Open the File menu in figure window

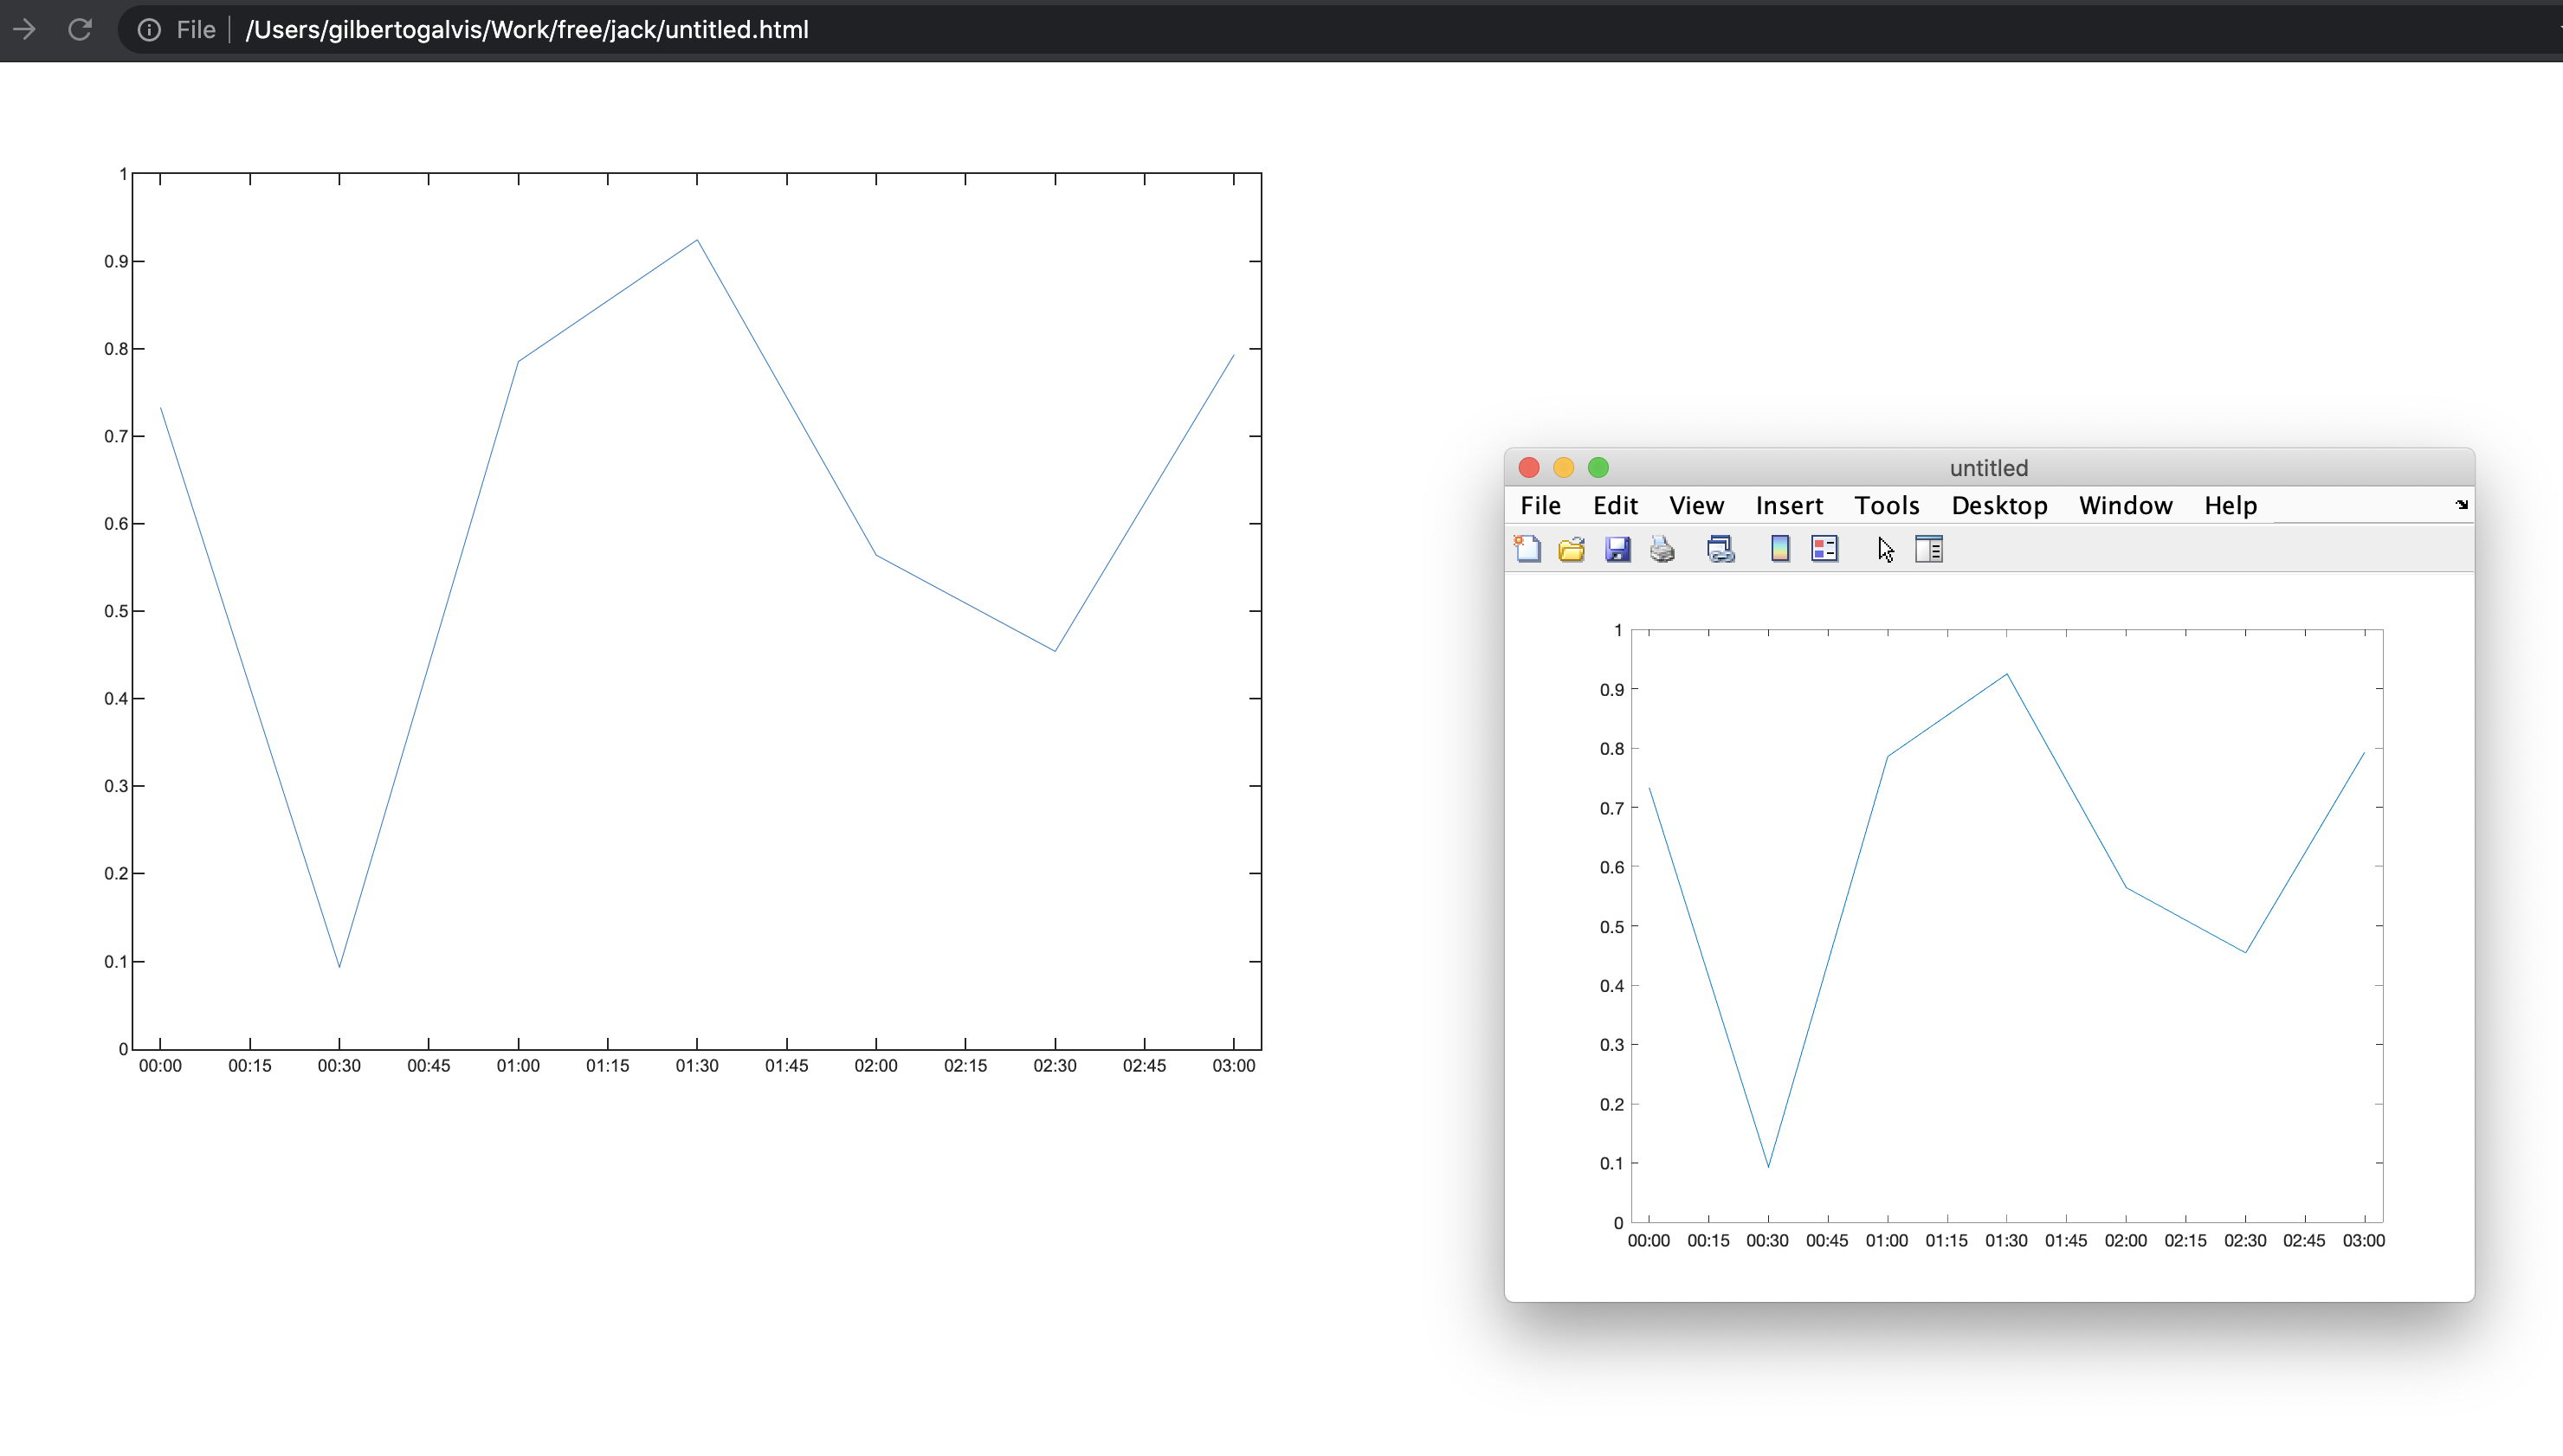(1540, 505)
